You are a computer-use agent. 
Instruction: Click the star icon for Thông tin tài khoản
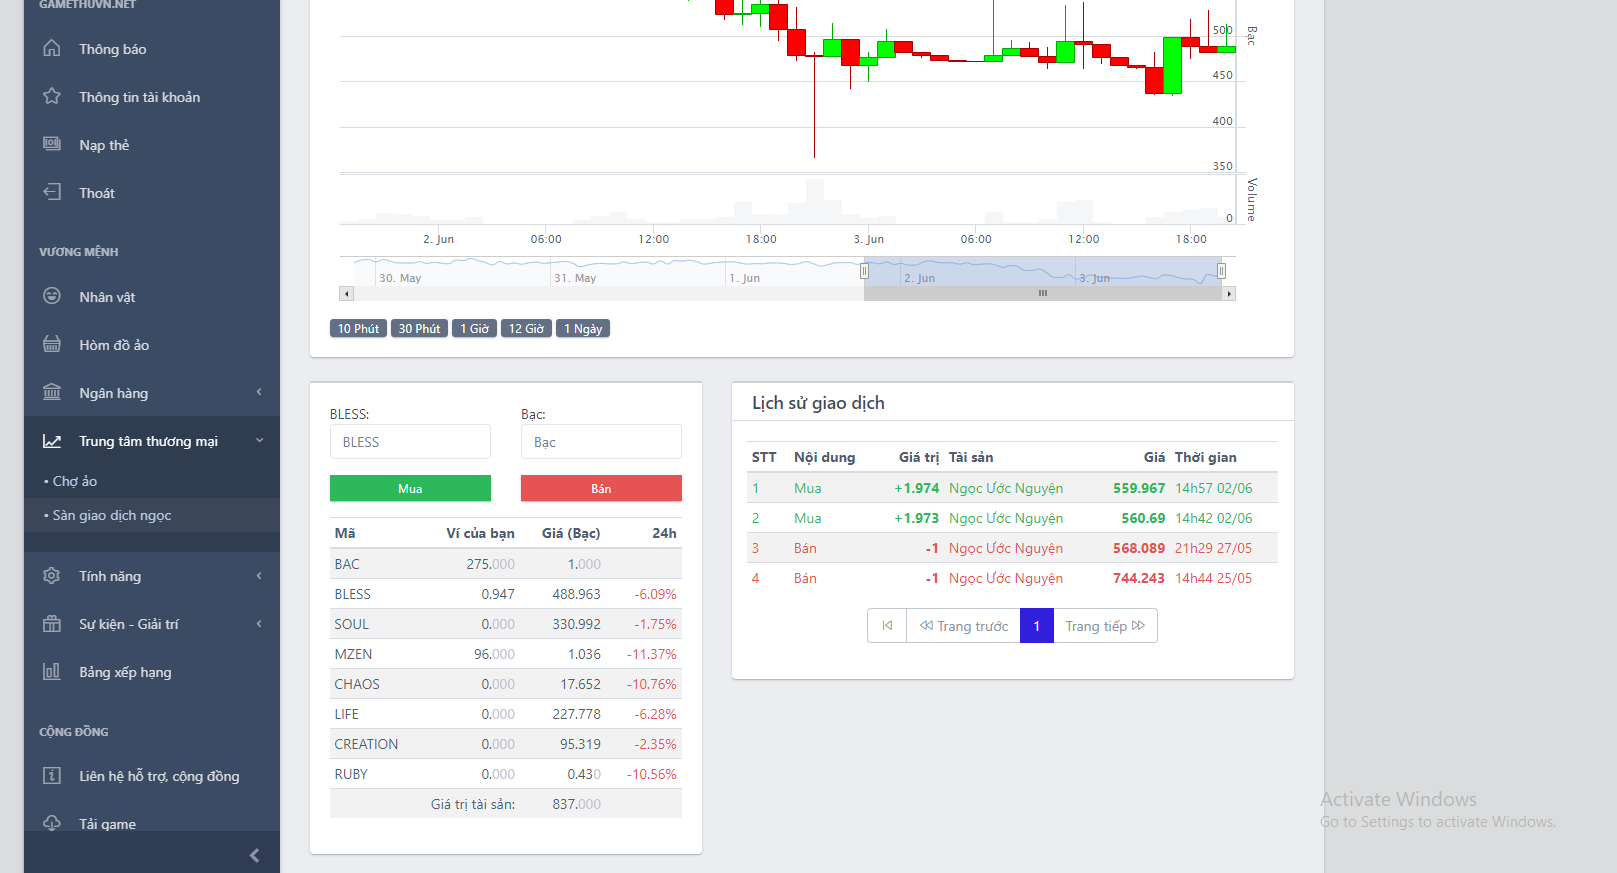(52, 96)
